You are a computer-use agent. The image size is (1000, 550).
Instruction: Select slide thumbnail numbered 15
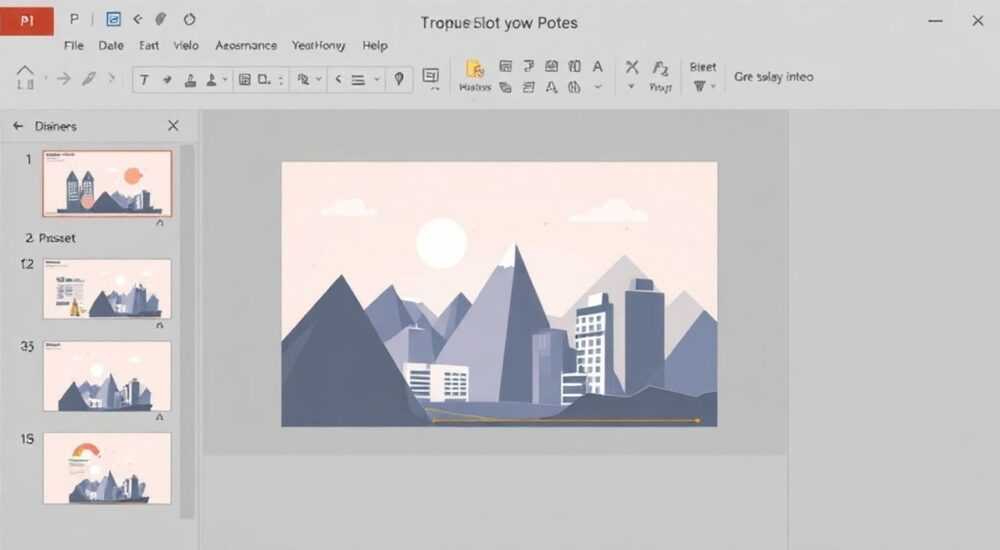107,468
